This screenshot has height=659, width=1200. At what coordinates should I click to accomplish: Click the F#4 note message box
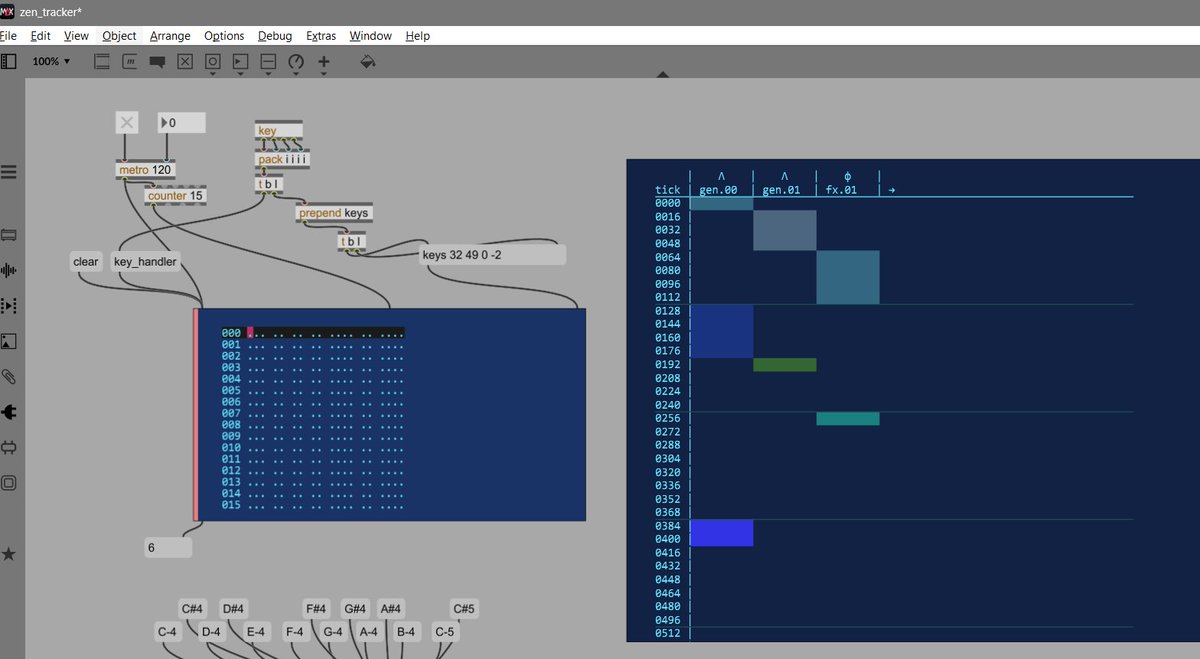click(317, 608)
